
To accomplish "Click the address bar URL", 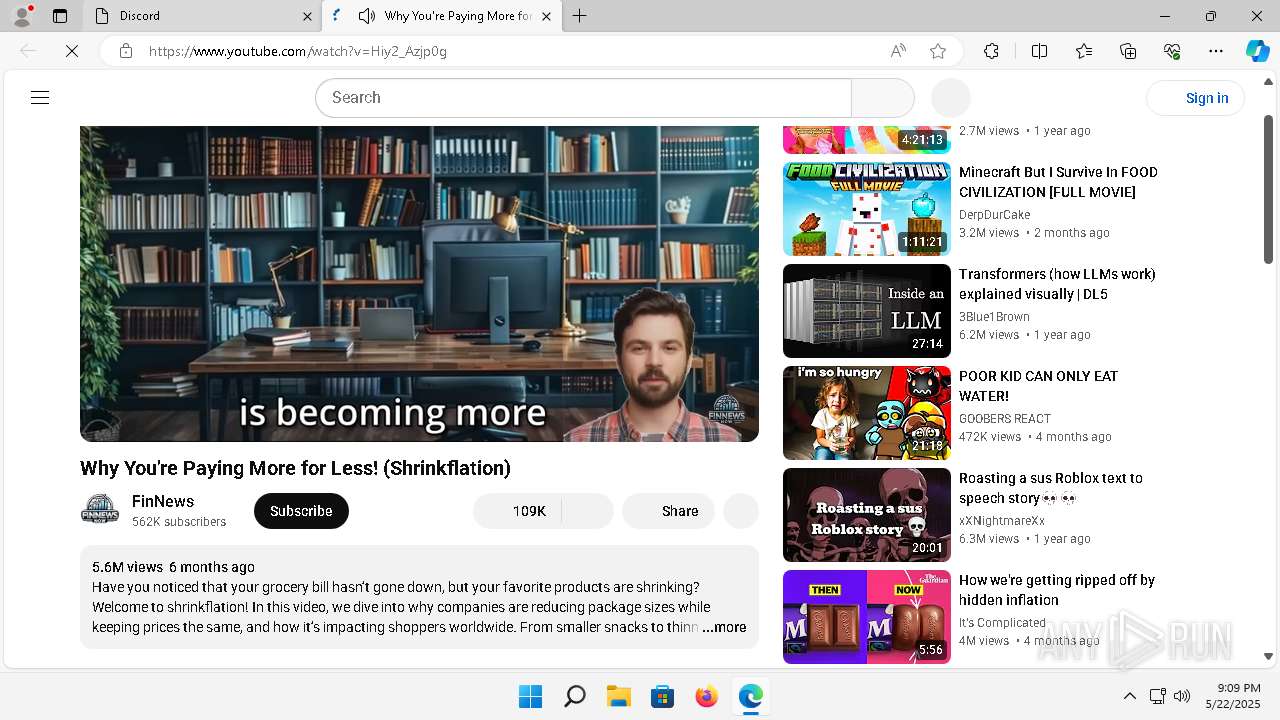I will pos(298,51).
